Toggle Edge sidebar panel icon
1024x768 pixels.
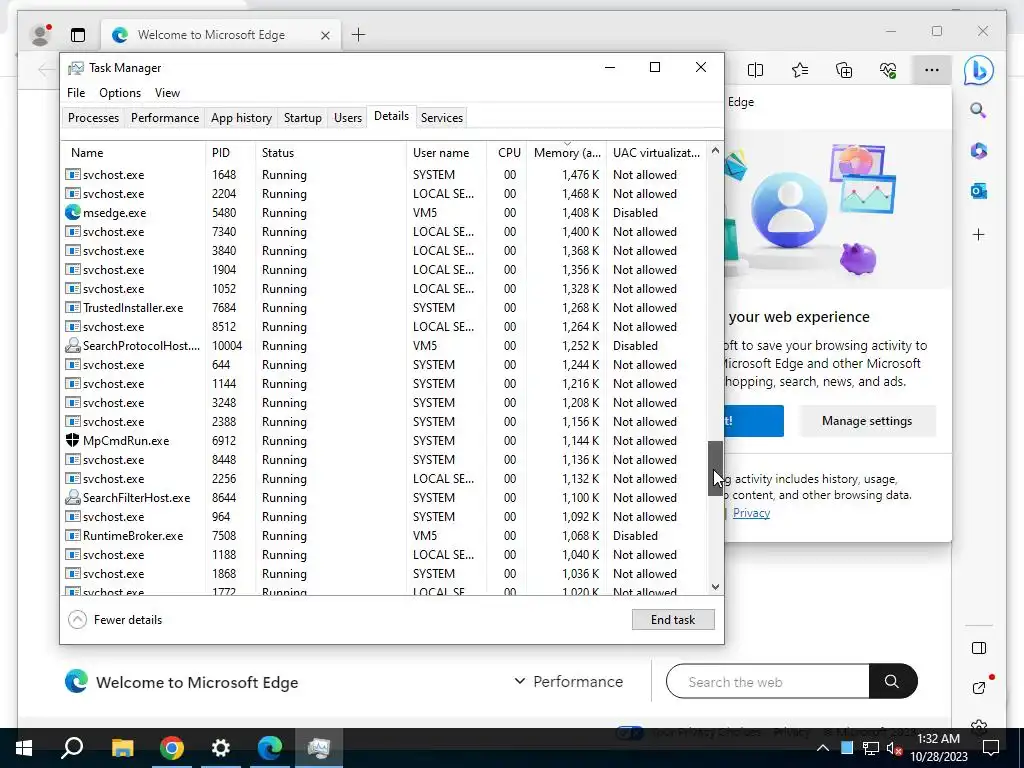point(978,648)
